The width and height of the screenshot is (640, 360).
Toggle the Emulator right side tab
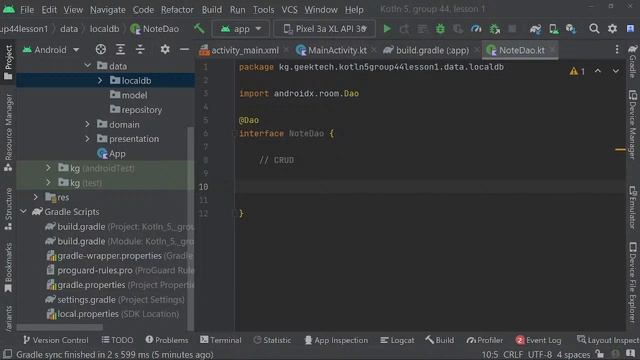point(633,207)
